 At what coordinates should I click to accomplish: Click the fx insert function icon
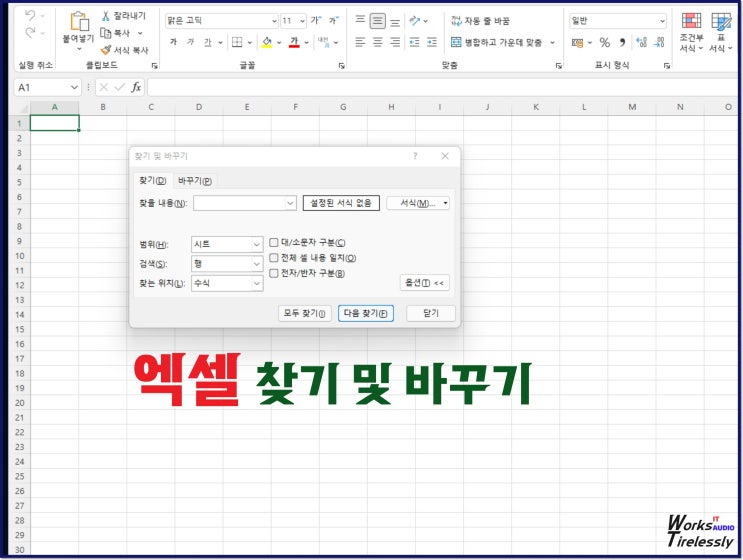136,87
